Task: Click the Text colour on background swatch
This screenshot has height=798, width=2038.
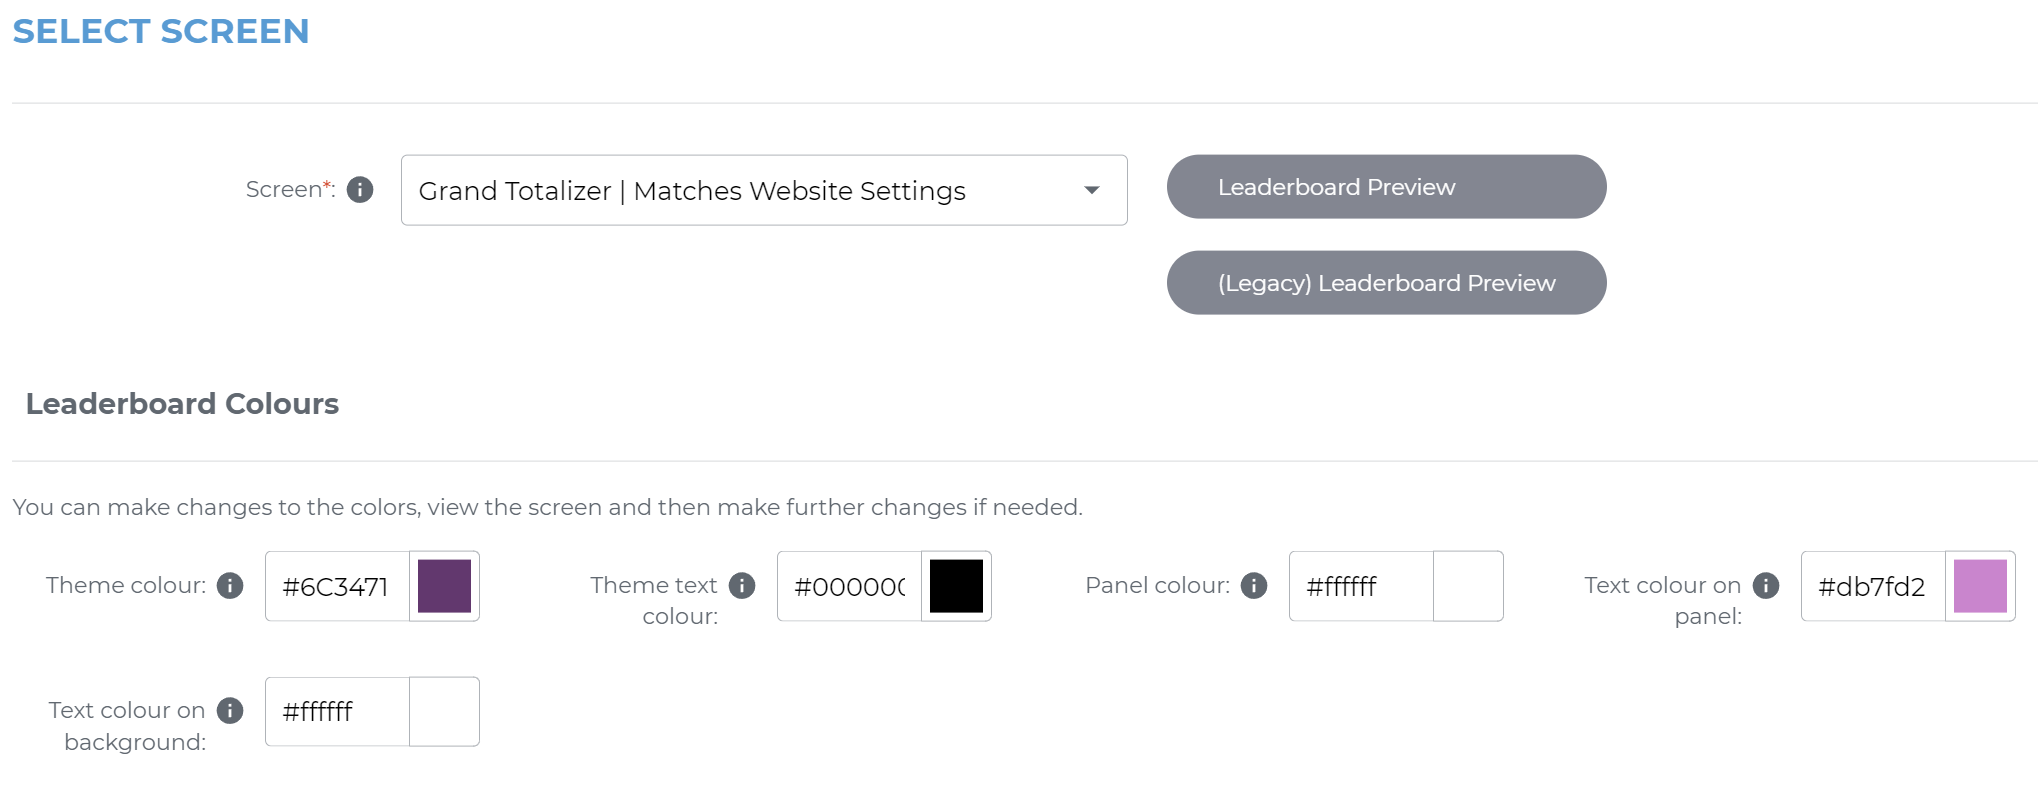Action: 444,711
